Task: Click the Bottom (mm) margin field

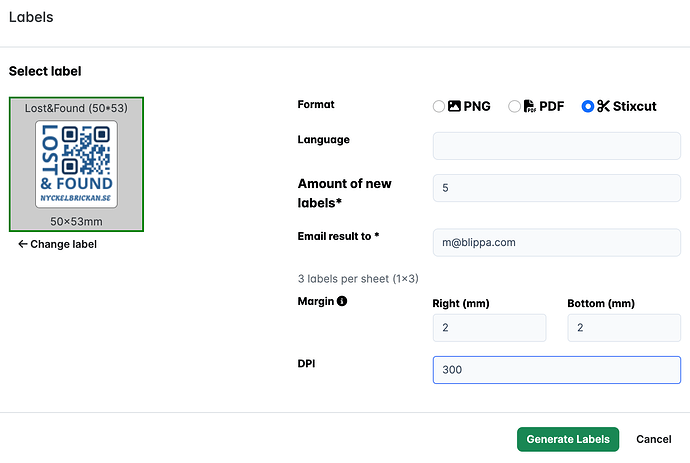Action: (624, 328)
